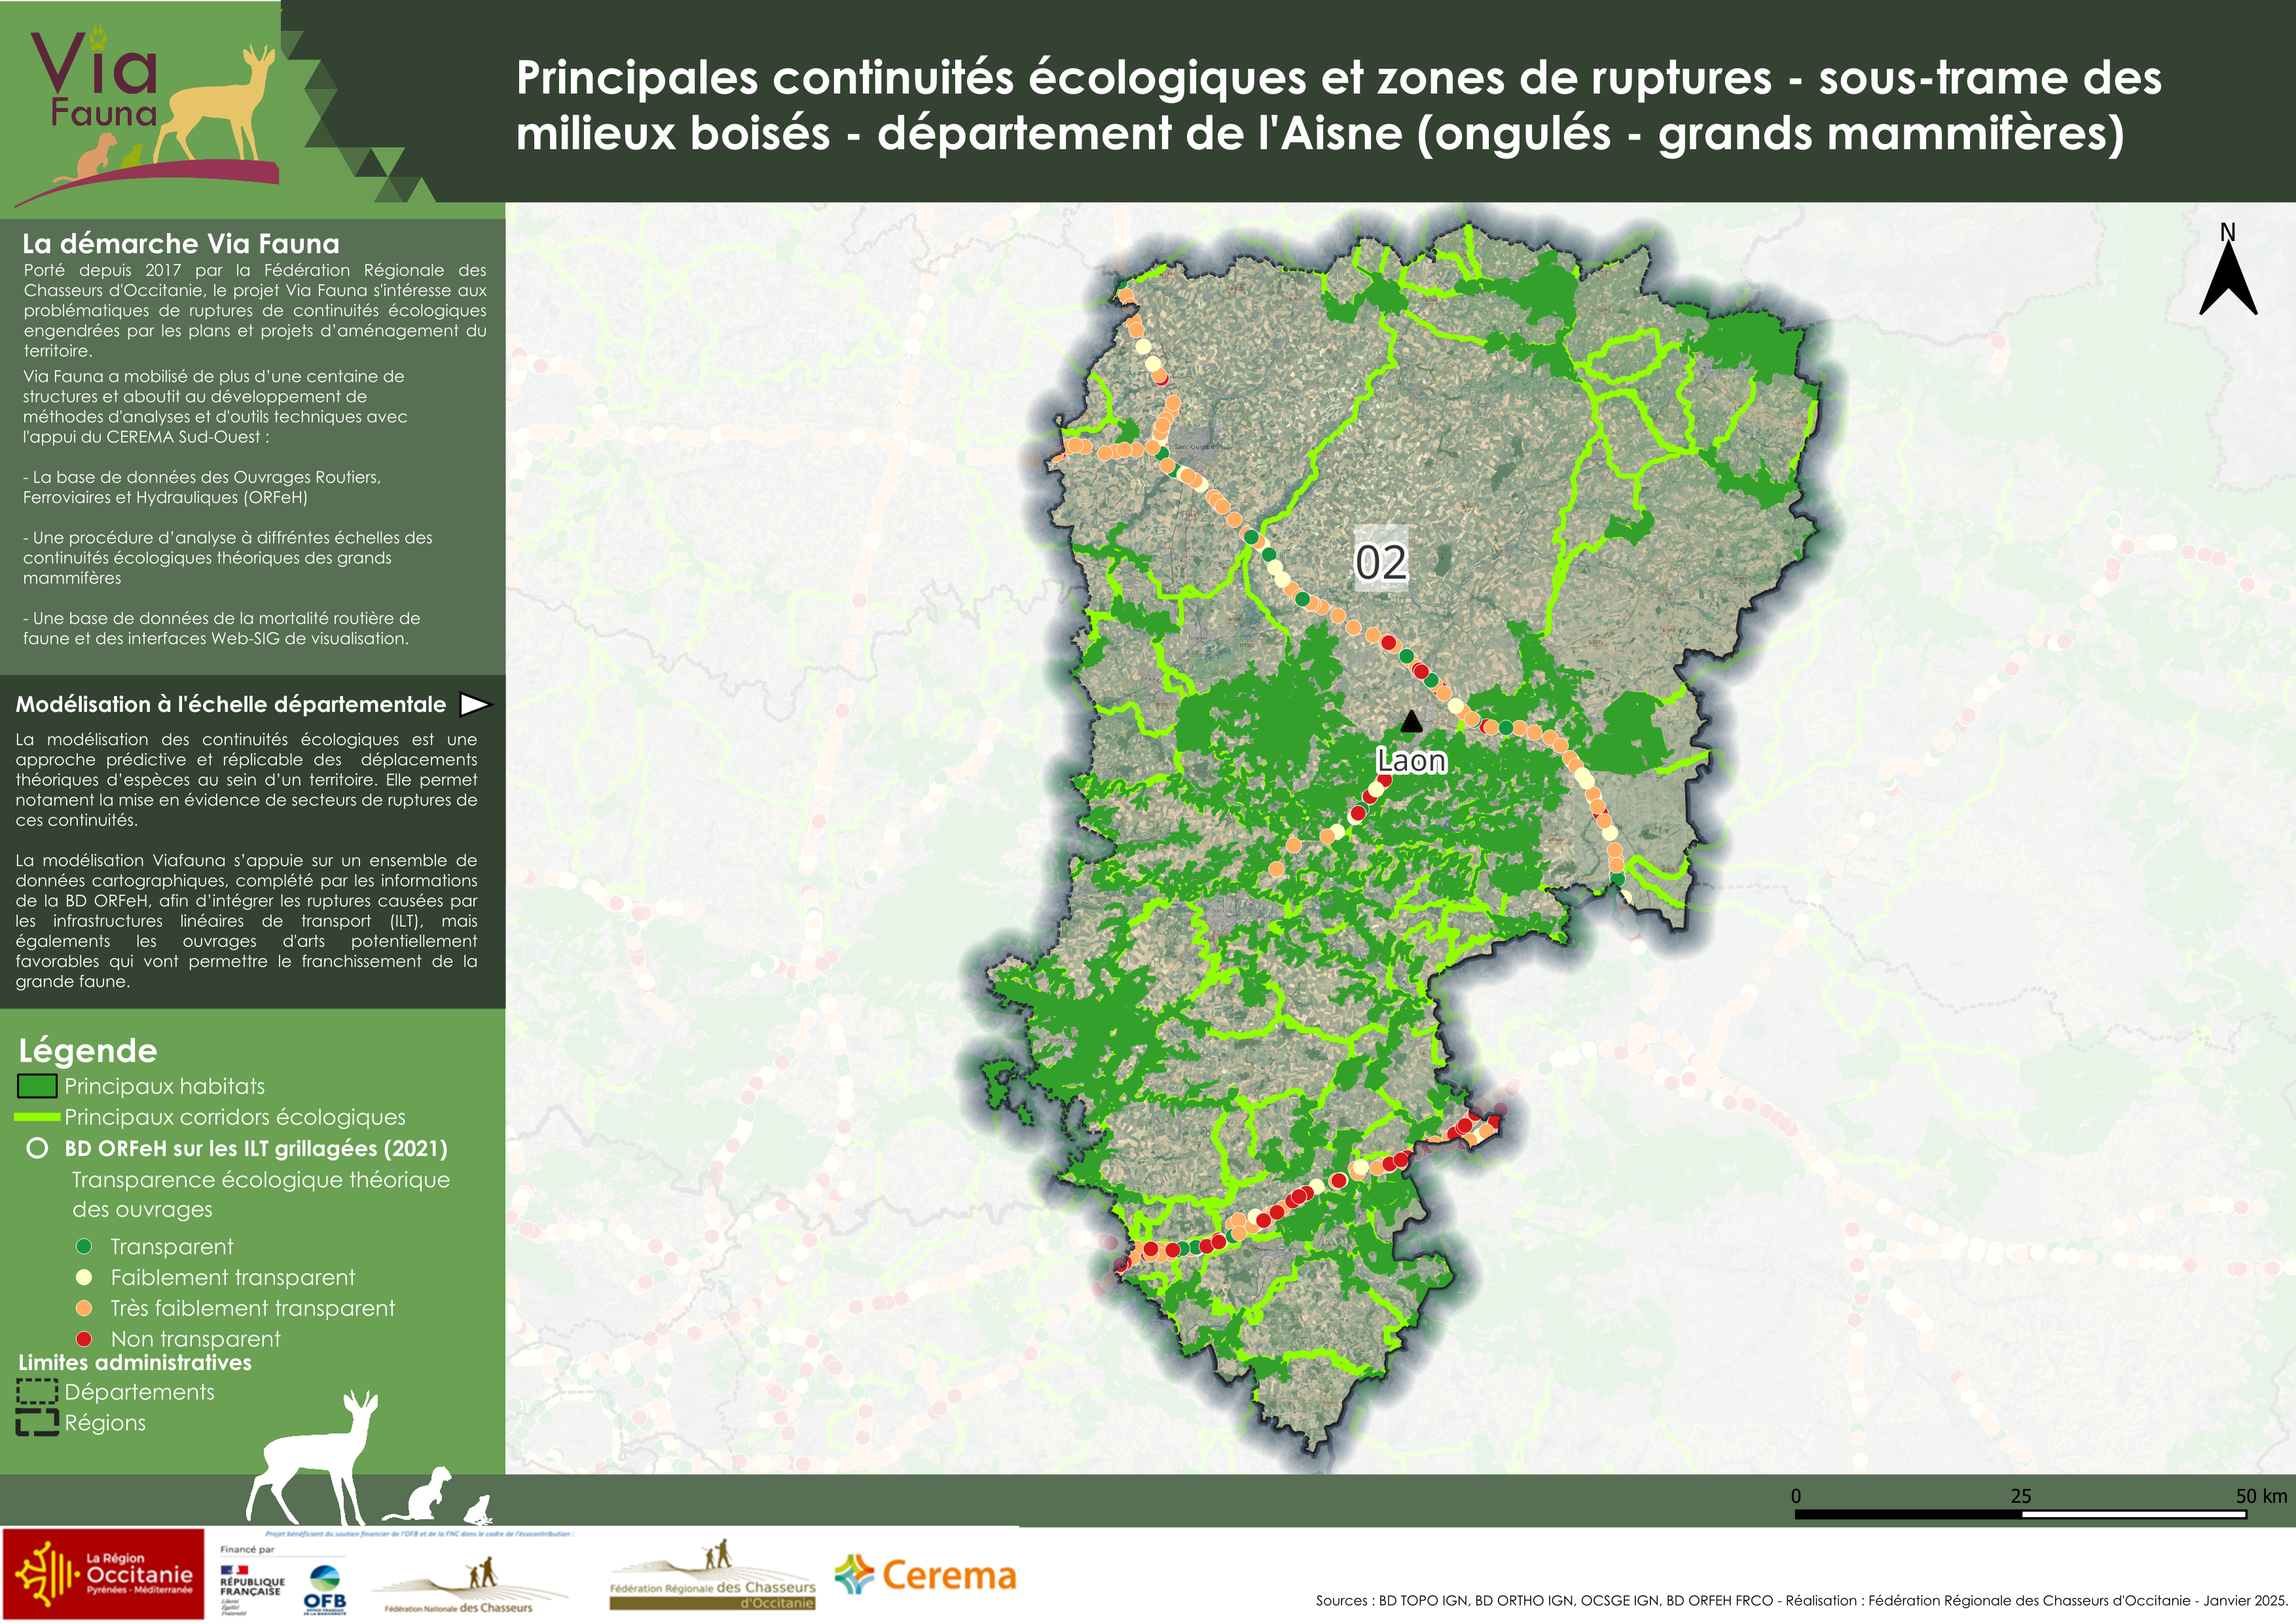Click the orange Très faiblement transparent circle
The image size is (2296, 1624).
pos(84,1308)
